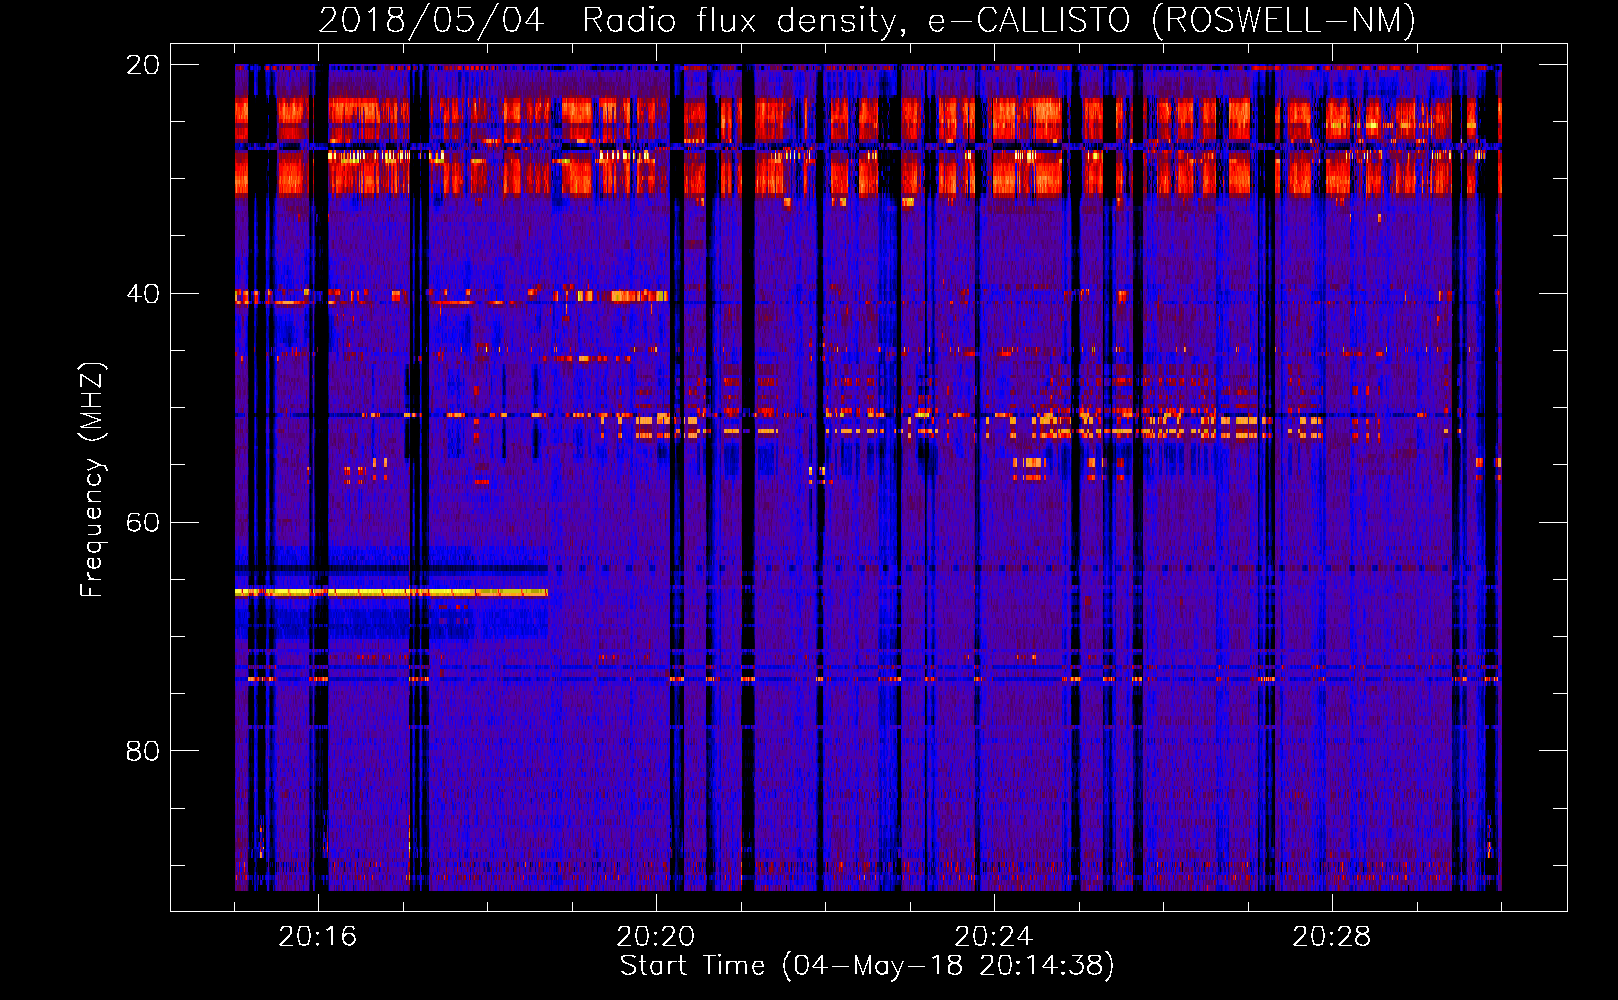Click the time tick label "20:28"
1618x1000 pixels.
(x=1332, y=936)
